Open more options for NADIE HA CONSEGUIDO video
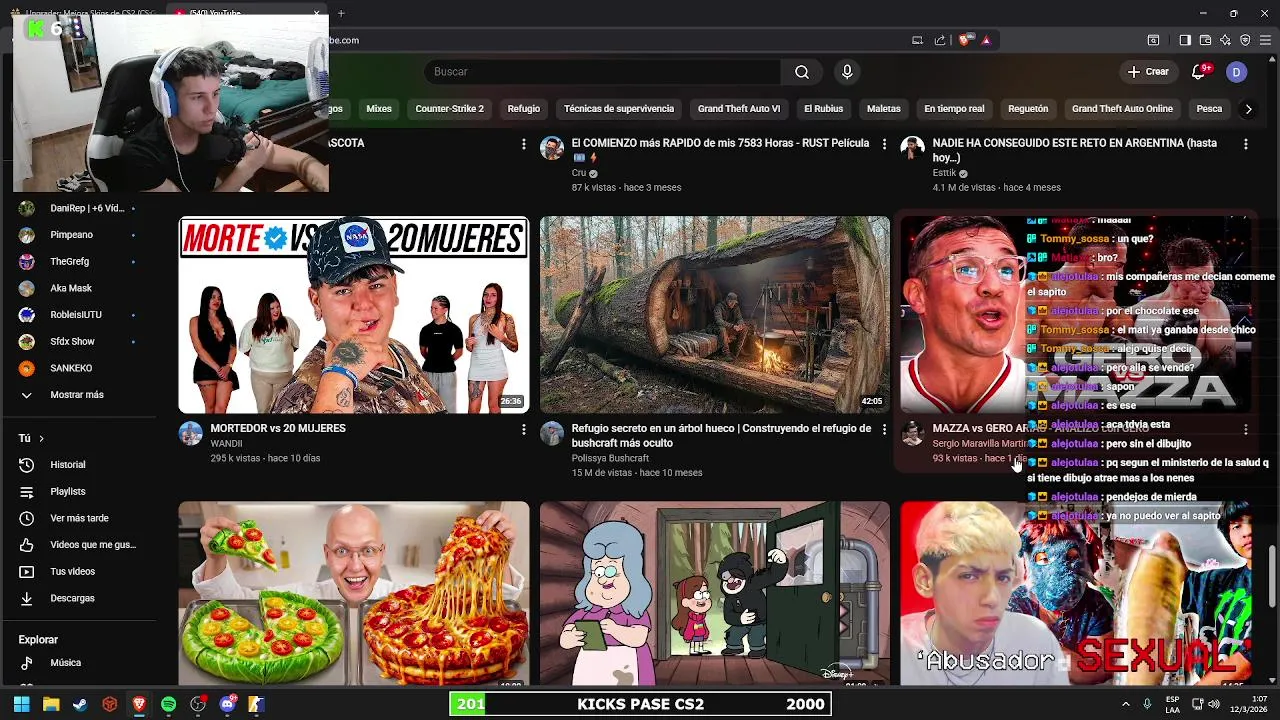Viewport: 1280px width, 720px height. point(1245,144)
